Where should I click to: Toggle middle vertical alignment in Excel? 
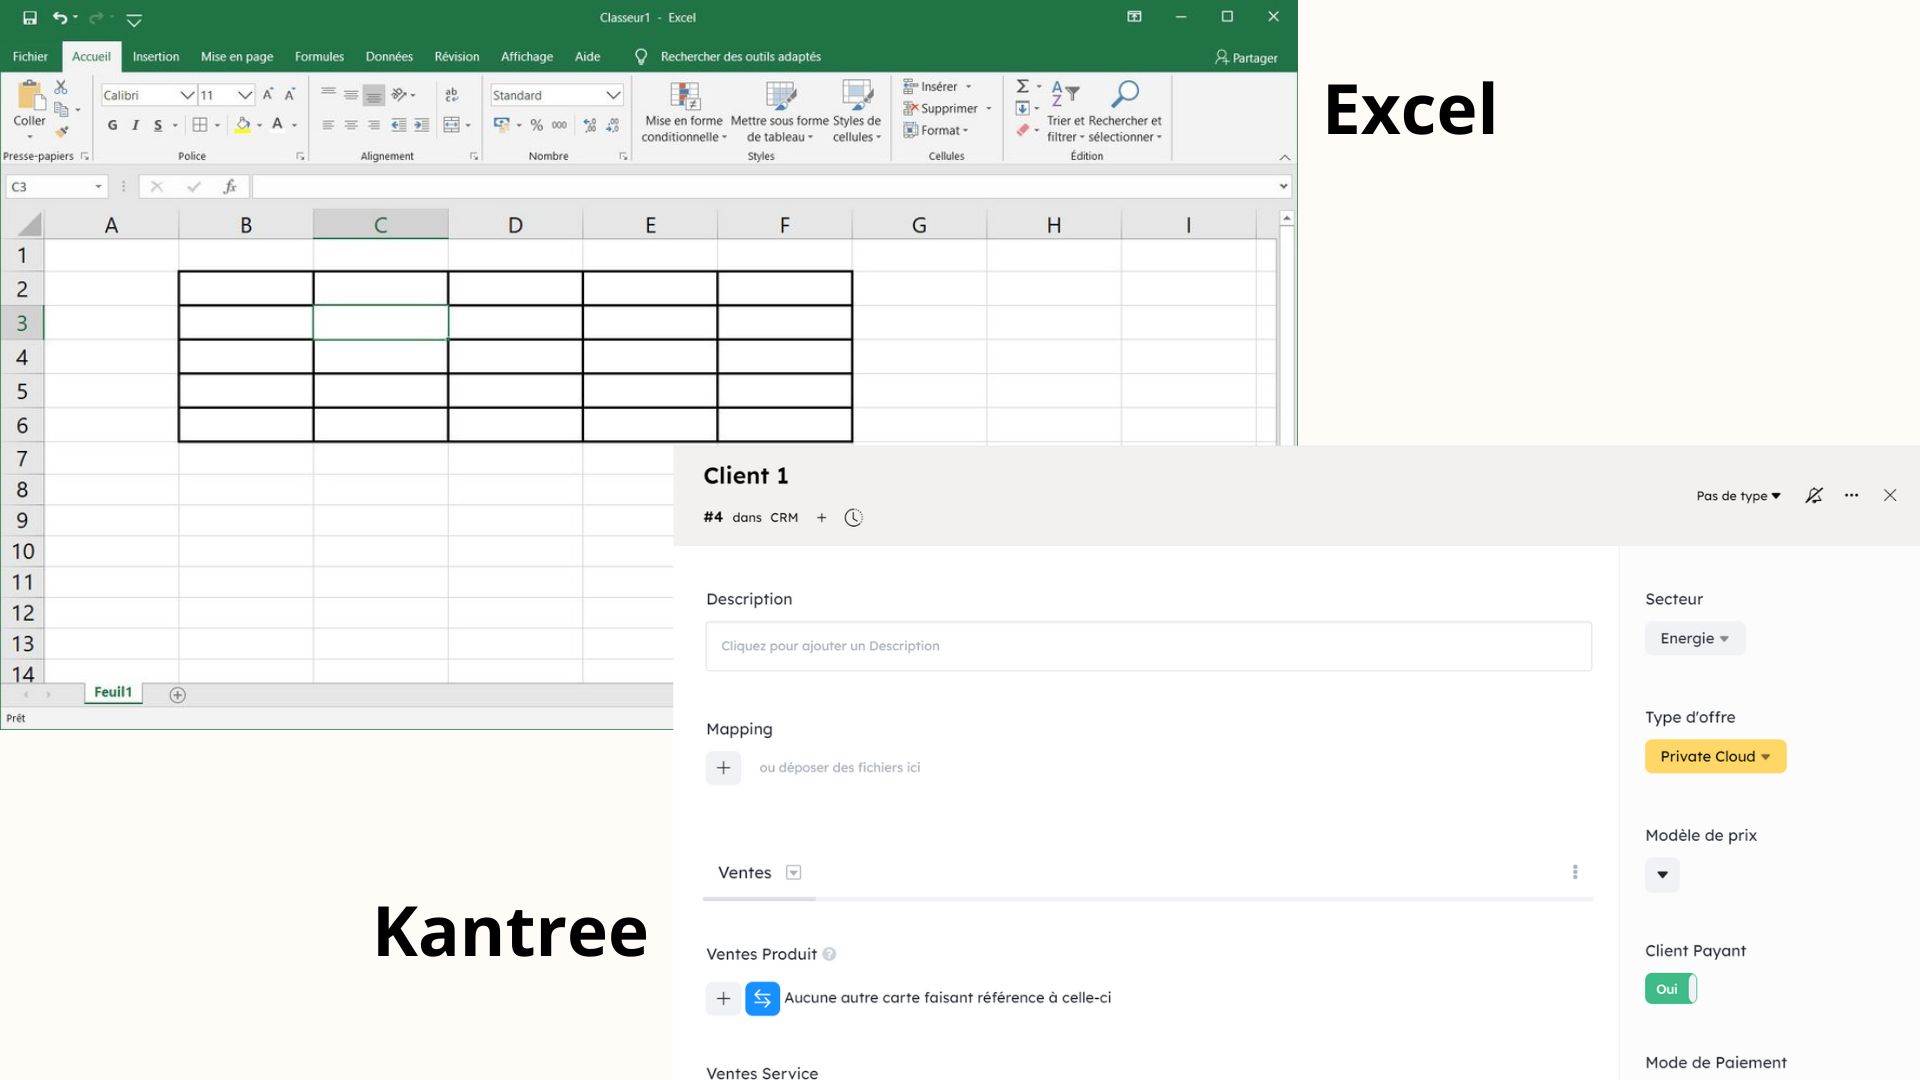click(x=351, y=96)
